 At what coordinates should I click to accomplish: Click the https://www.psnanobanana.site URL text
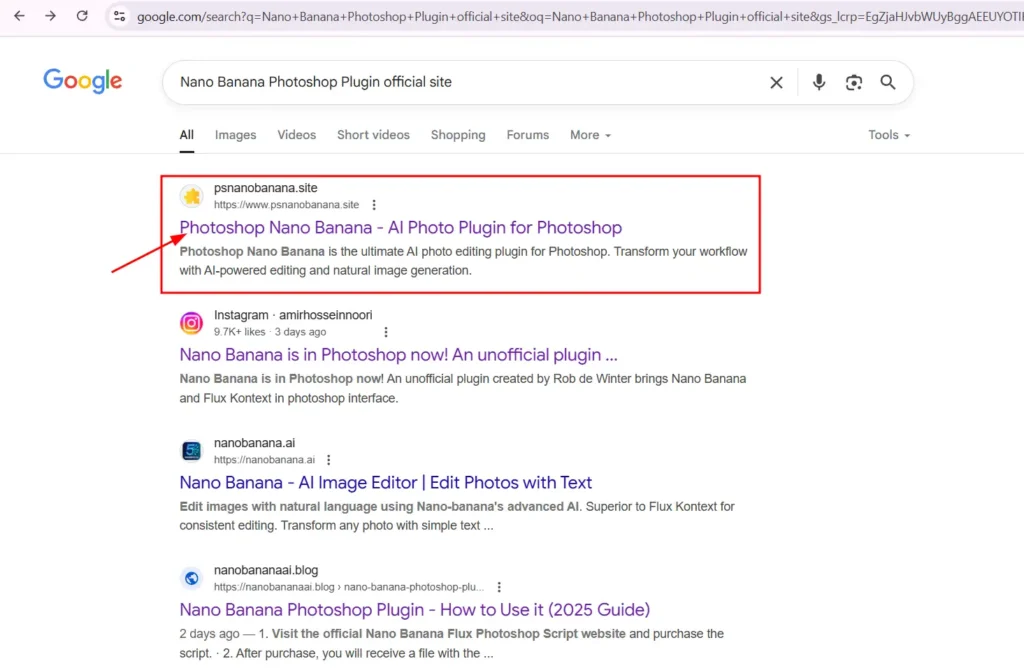pos(286,205)
